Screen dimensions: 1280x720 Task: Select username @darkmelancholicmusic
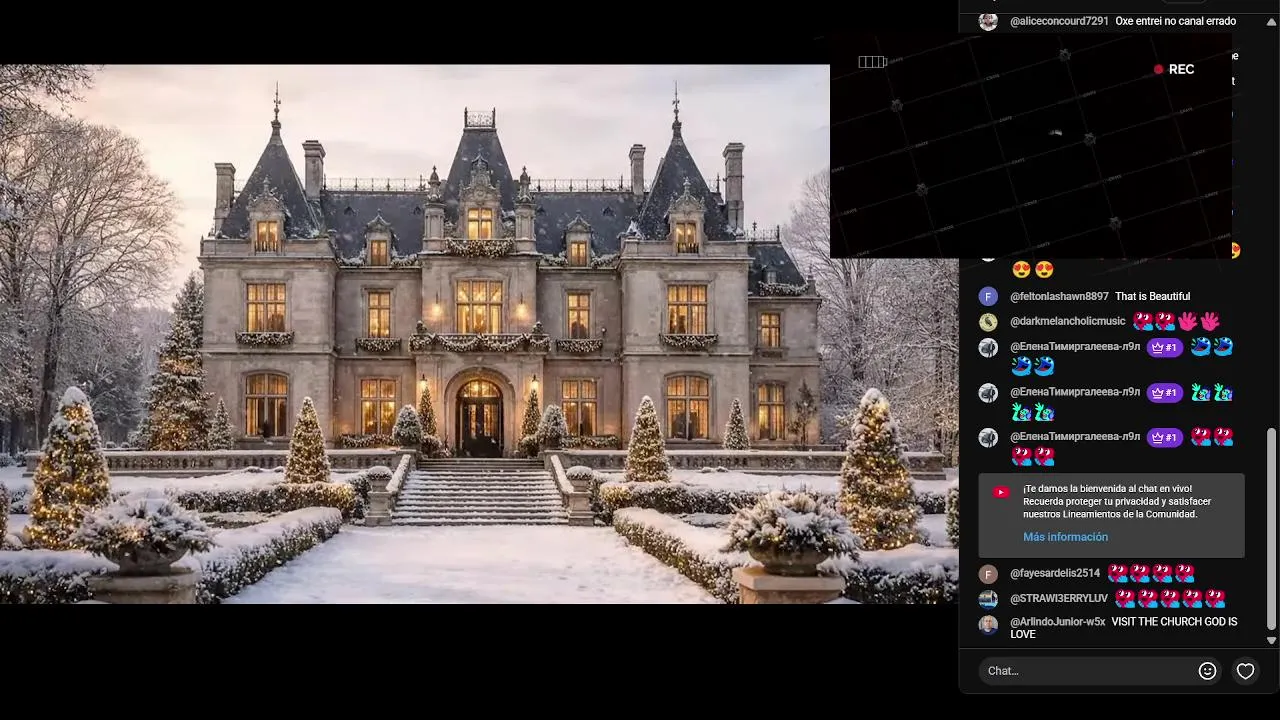(1067, 321)
